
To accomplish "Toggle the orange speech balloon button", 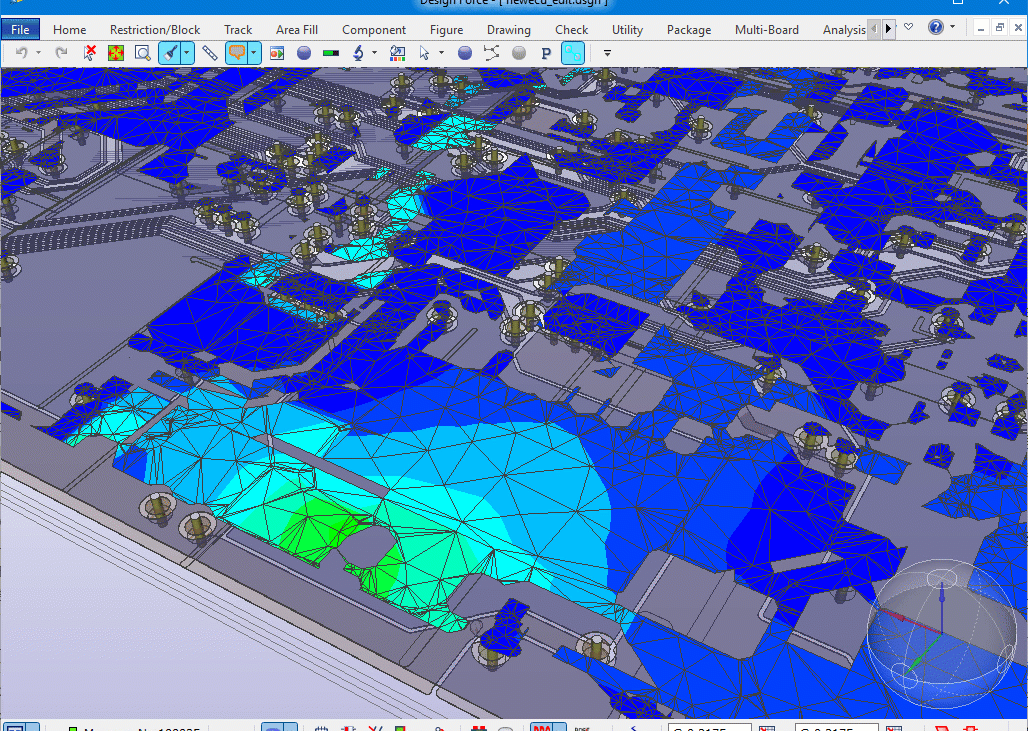I will (x=237, y=53).
